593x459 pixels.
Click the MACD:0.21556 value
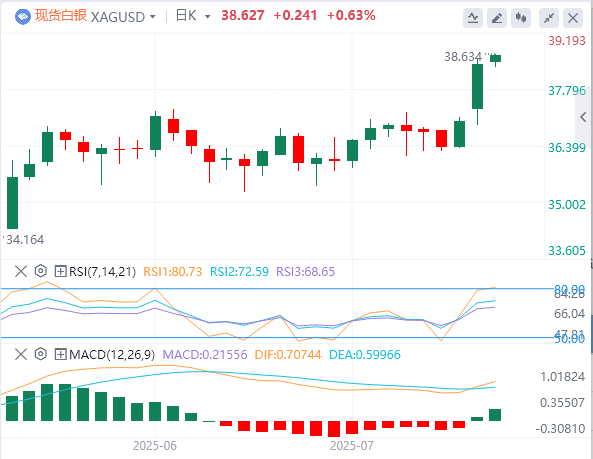pos(205,355)
